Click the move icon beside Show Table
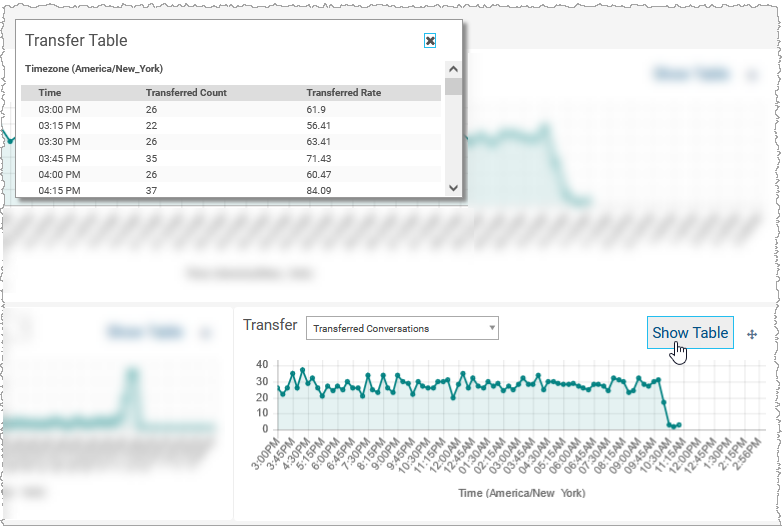The image size is (782, 526). click(x=752, y=334)
